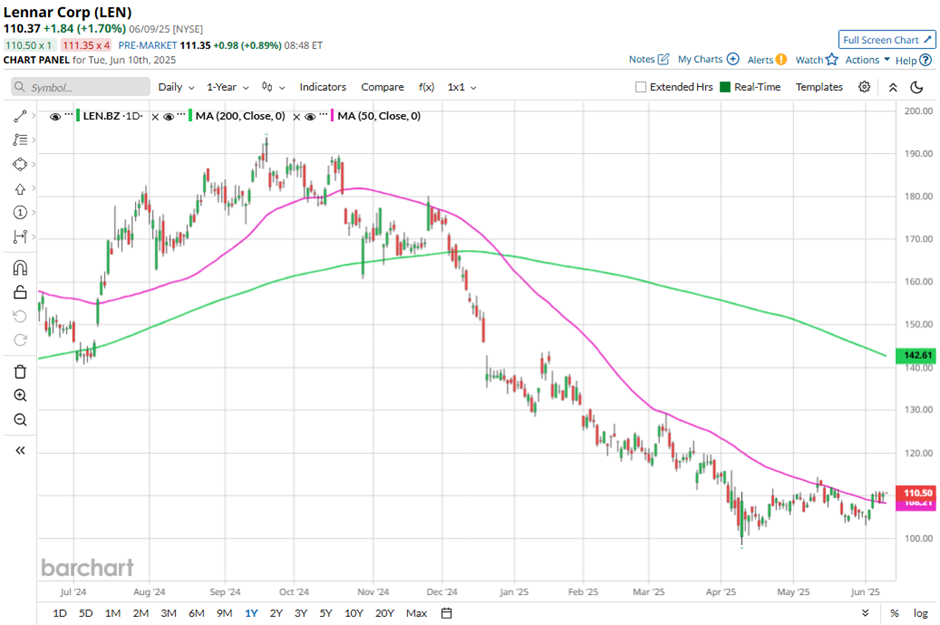Delete drawings with the trash icon
The width and height of the screenshot is (940, 625).
pos(20,372)
